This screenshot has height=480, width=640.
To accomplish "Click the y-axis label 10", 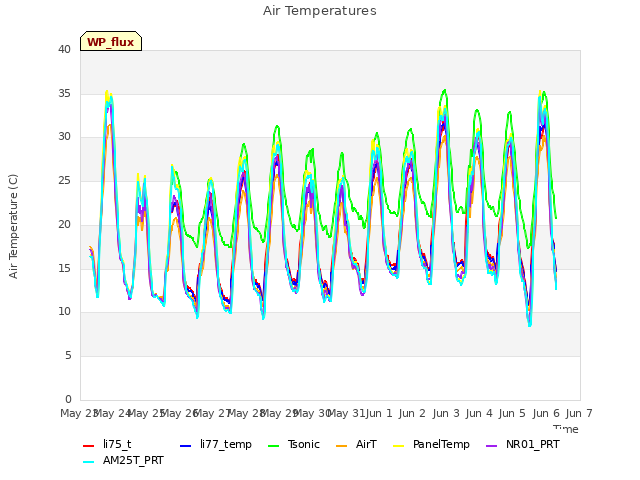I will click(x=64, y=312).
